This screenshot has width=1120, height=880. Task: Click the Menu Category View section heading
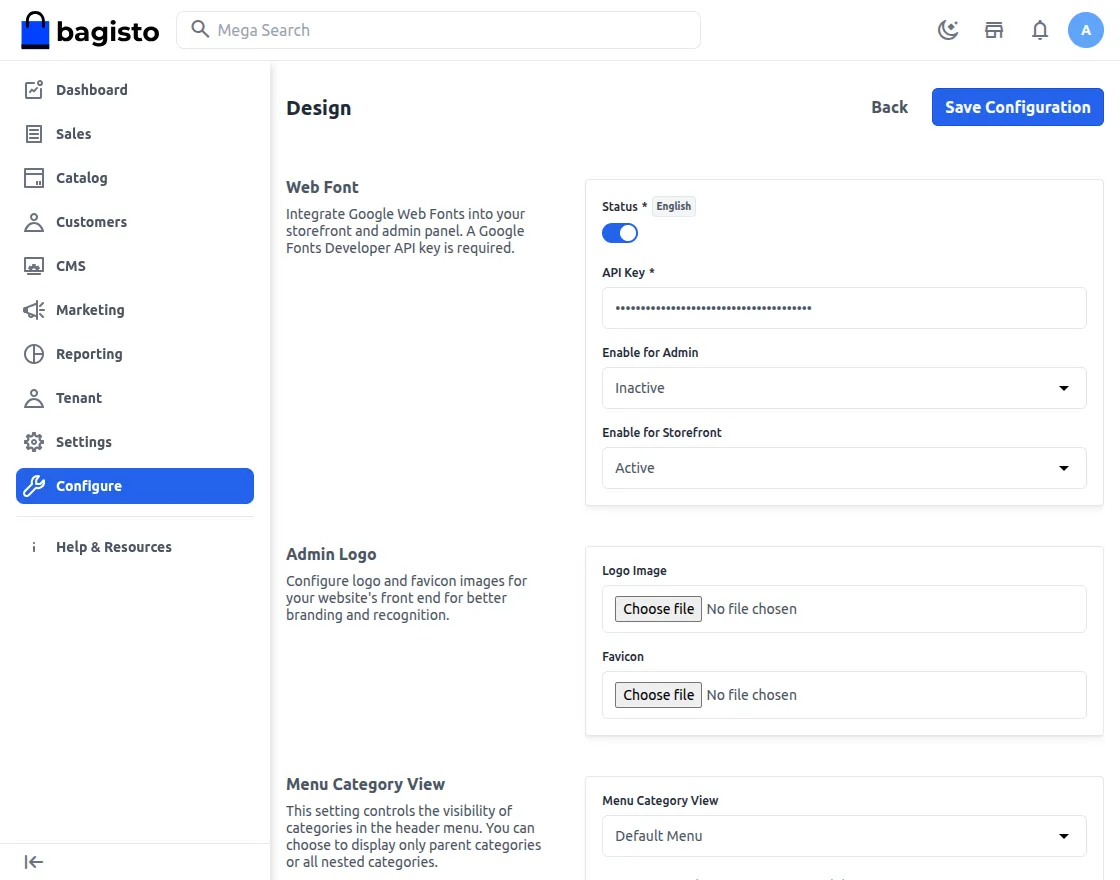[365, 784]
